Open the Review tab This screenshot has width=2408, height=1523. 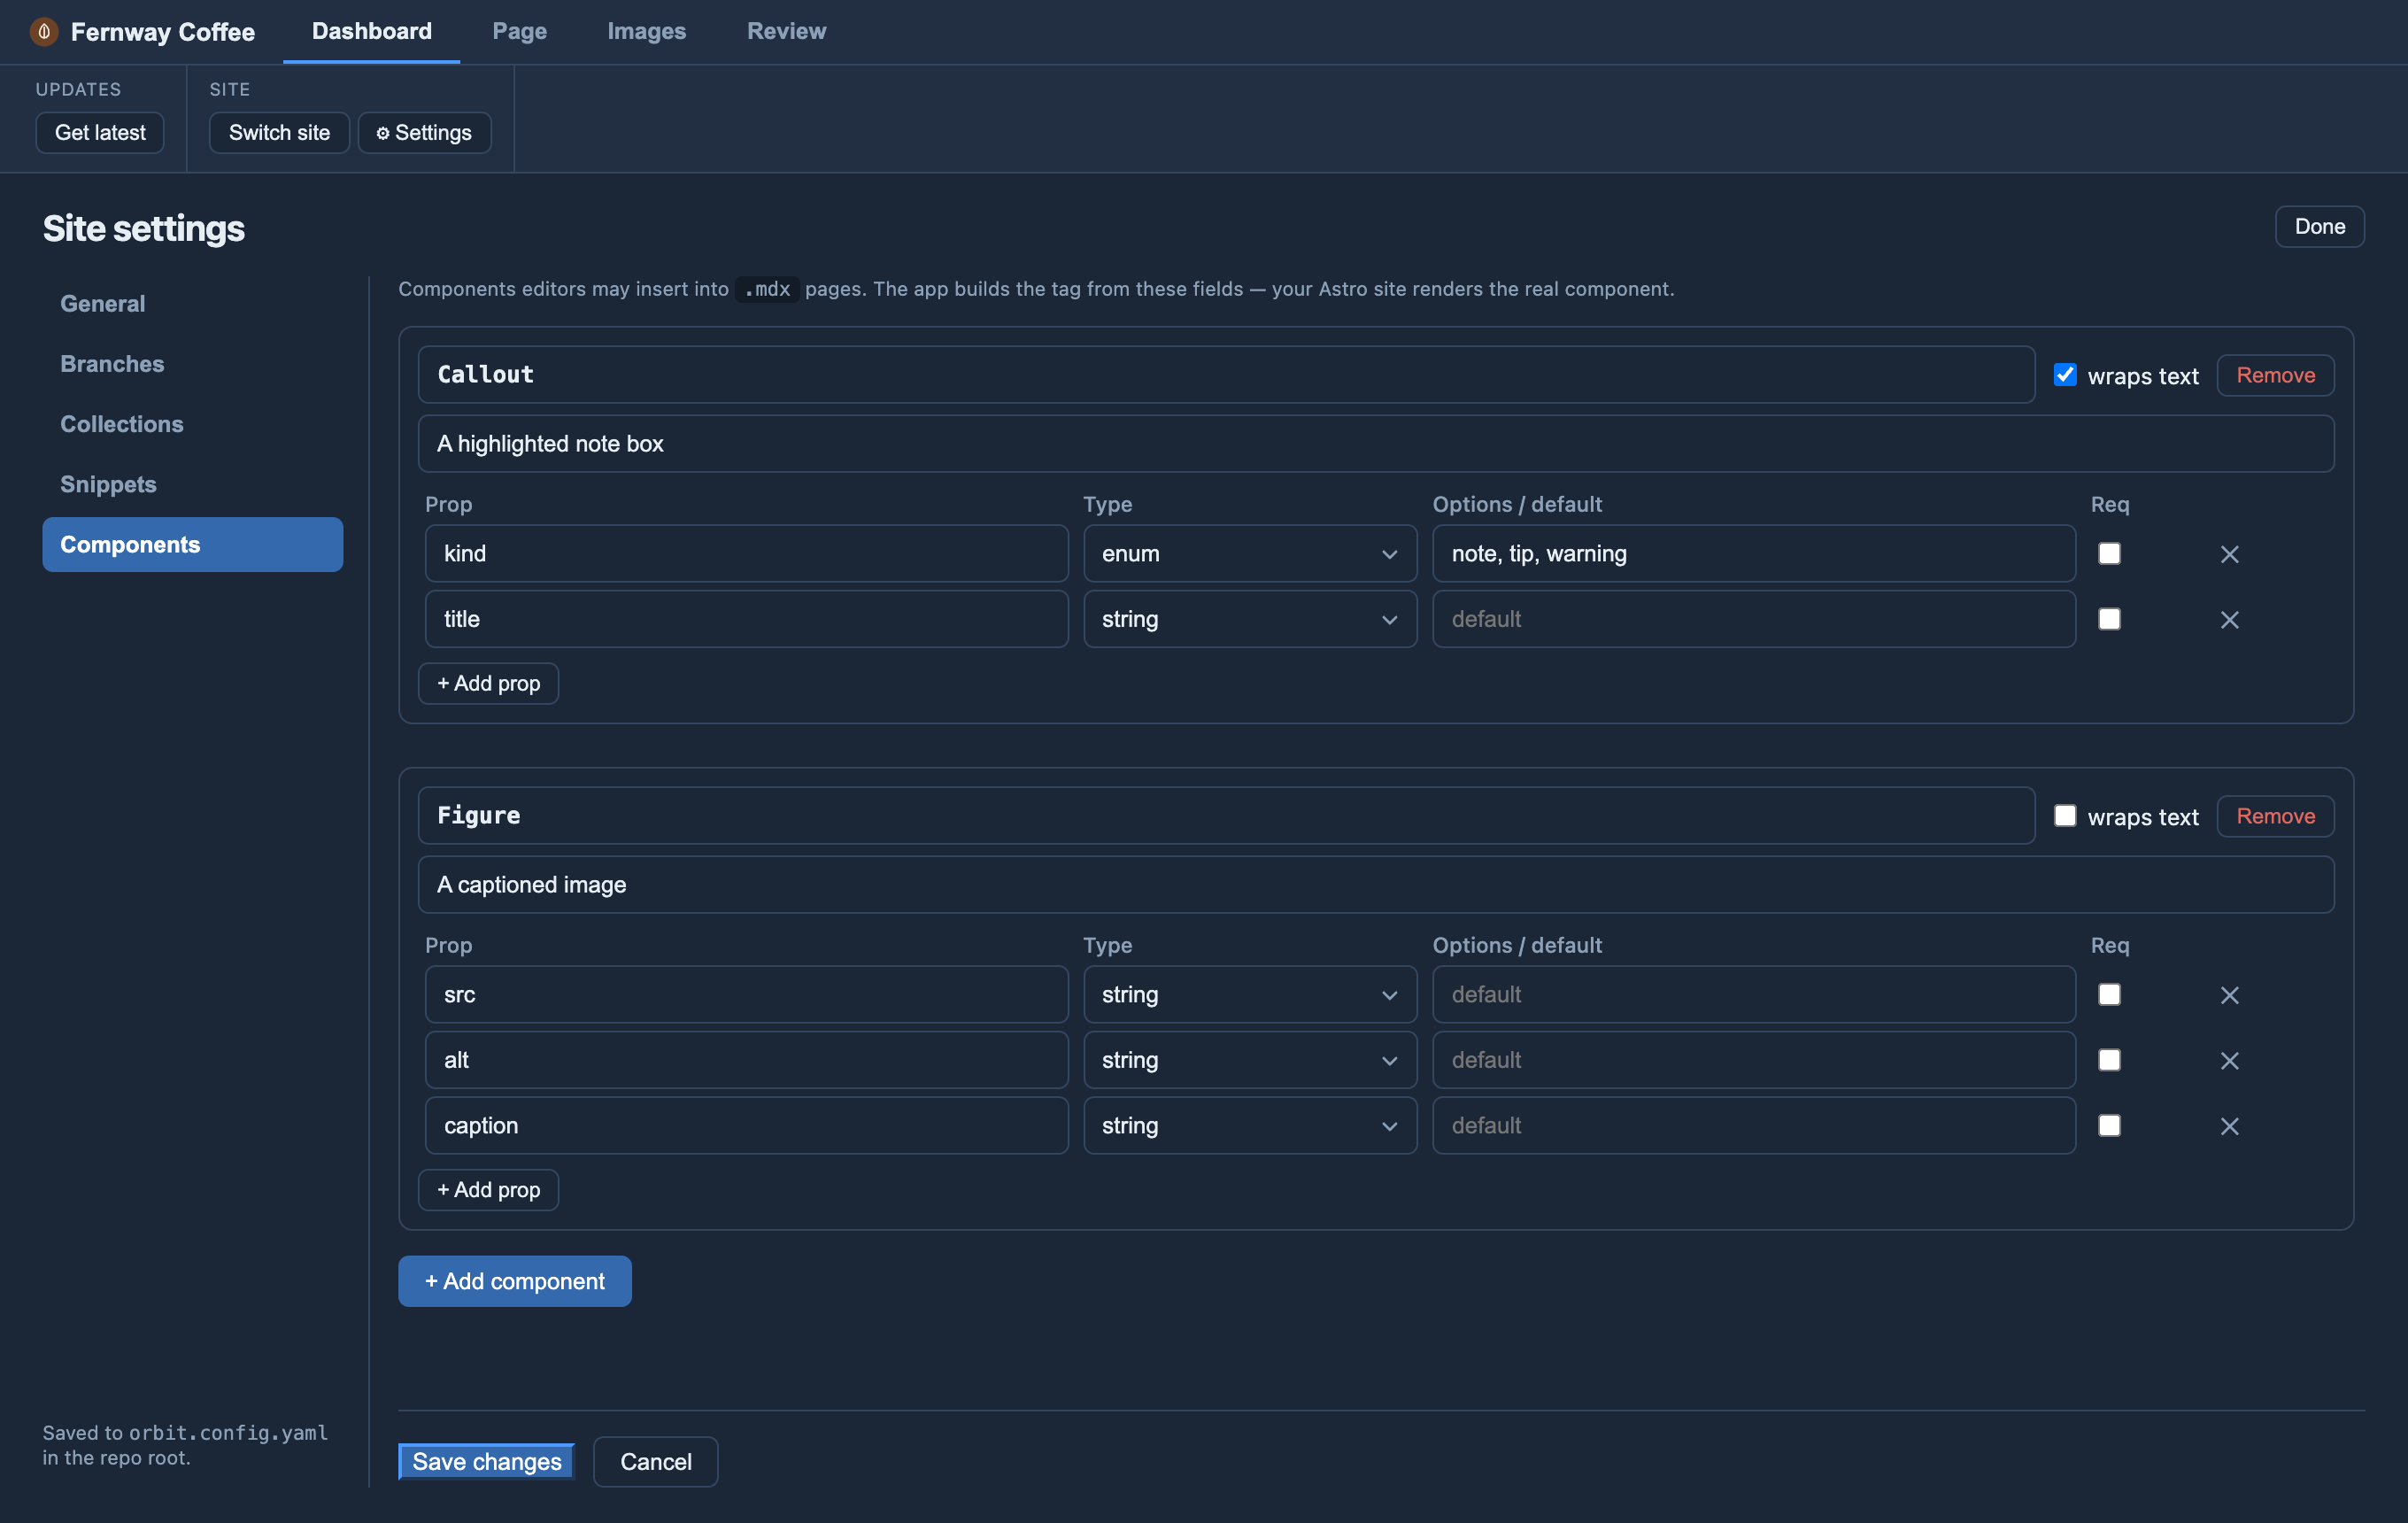pos(787,31)
